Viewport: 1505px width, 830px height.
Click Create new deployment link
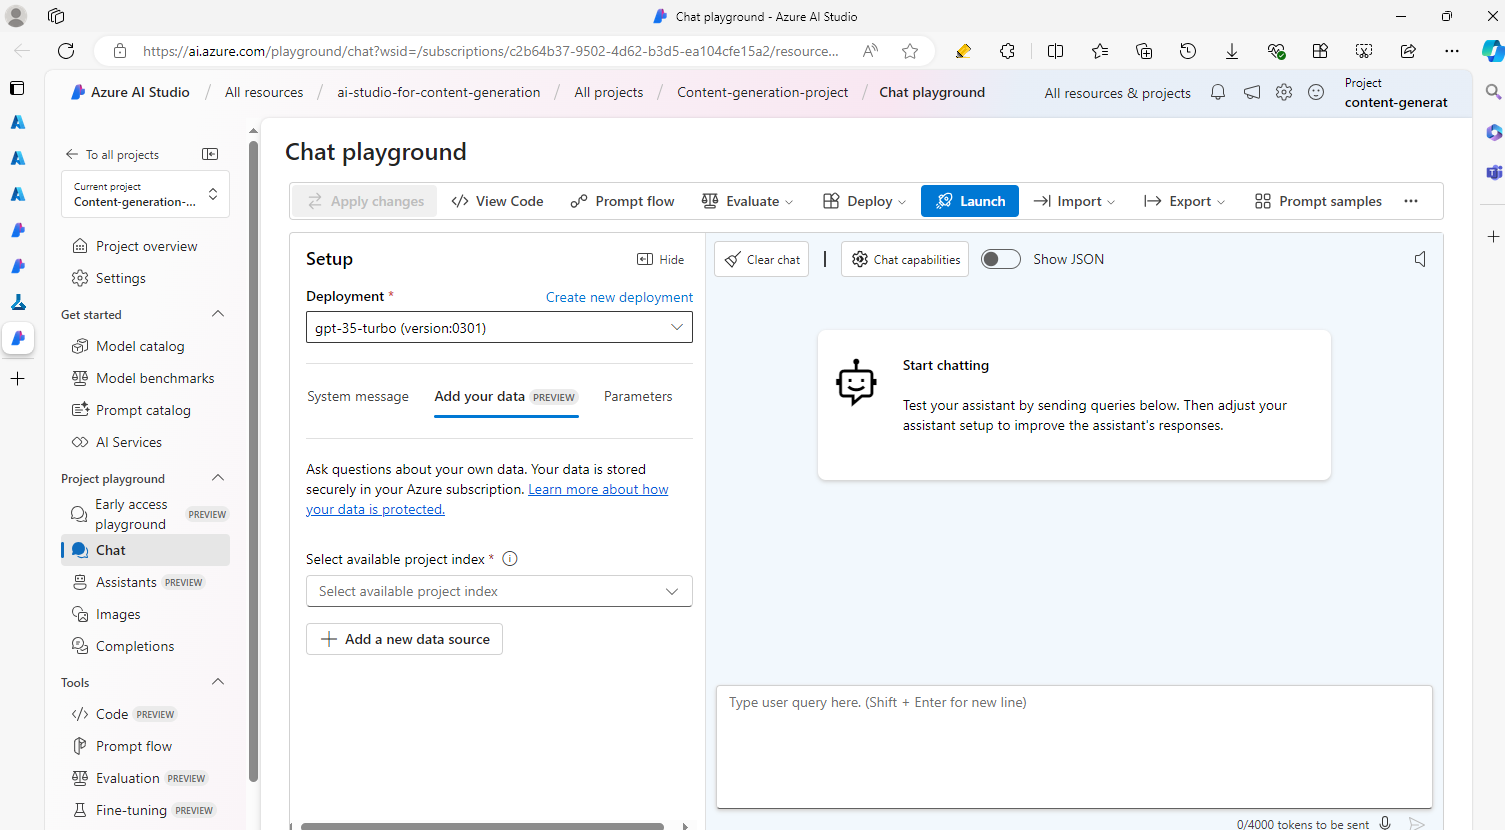coord(619,297)
